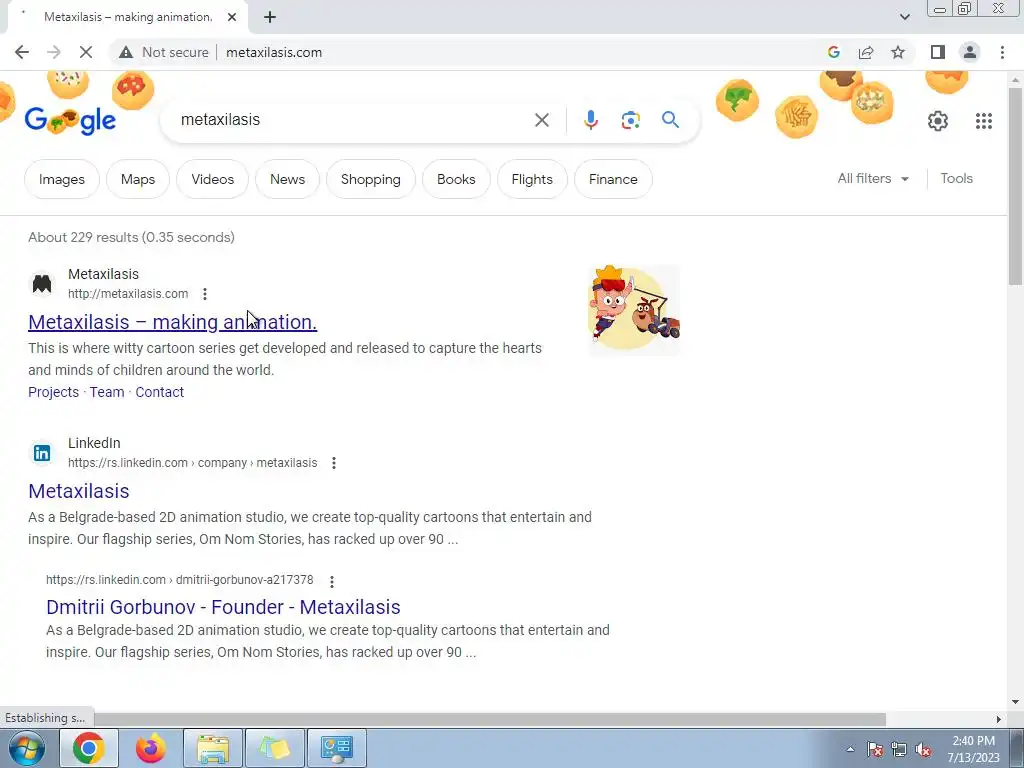Screen dimensions: 1024x768
Task: Go back to the previous page
Action: coord(22,52)
